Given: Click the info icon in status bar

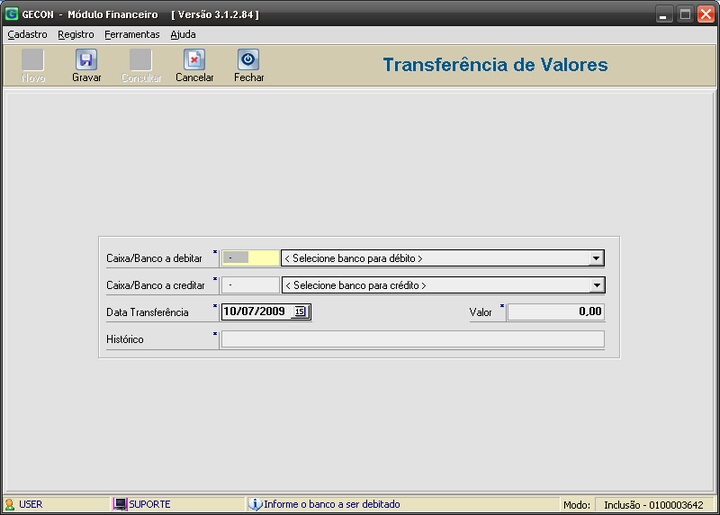Looking at the screenshot, I should tap(255, 504).
